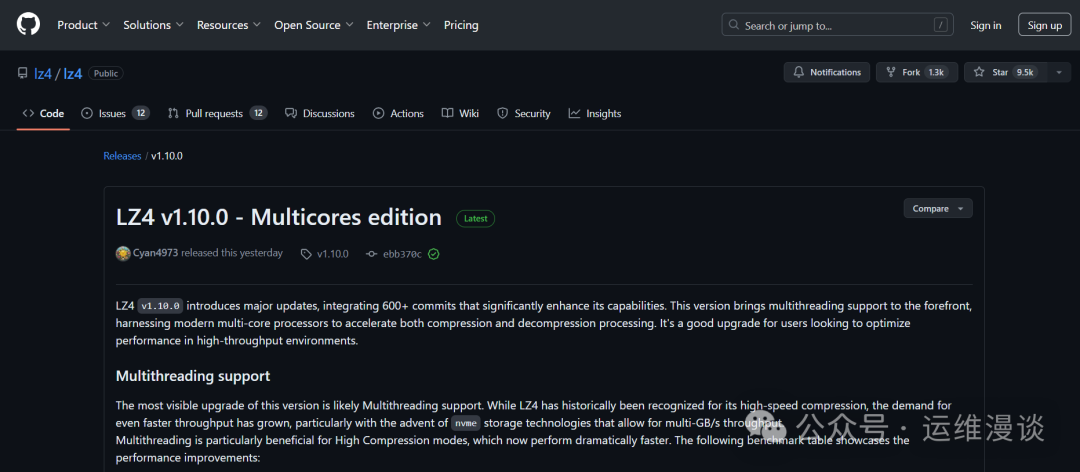Click the Public visibility label

pyautogui.click(x=106, y=73)
